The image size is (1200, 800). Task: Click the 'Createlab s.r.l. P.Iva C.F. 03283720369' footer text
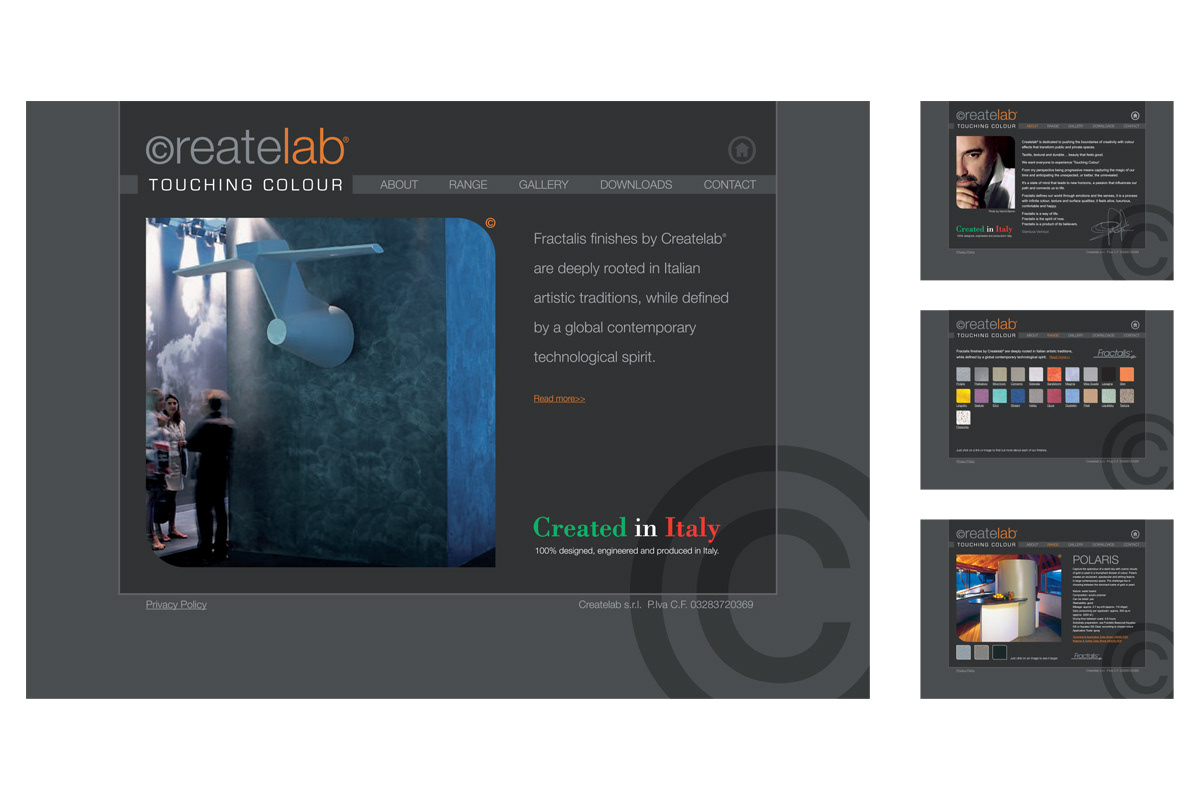tap(666, 605)
